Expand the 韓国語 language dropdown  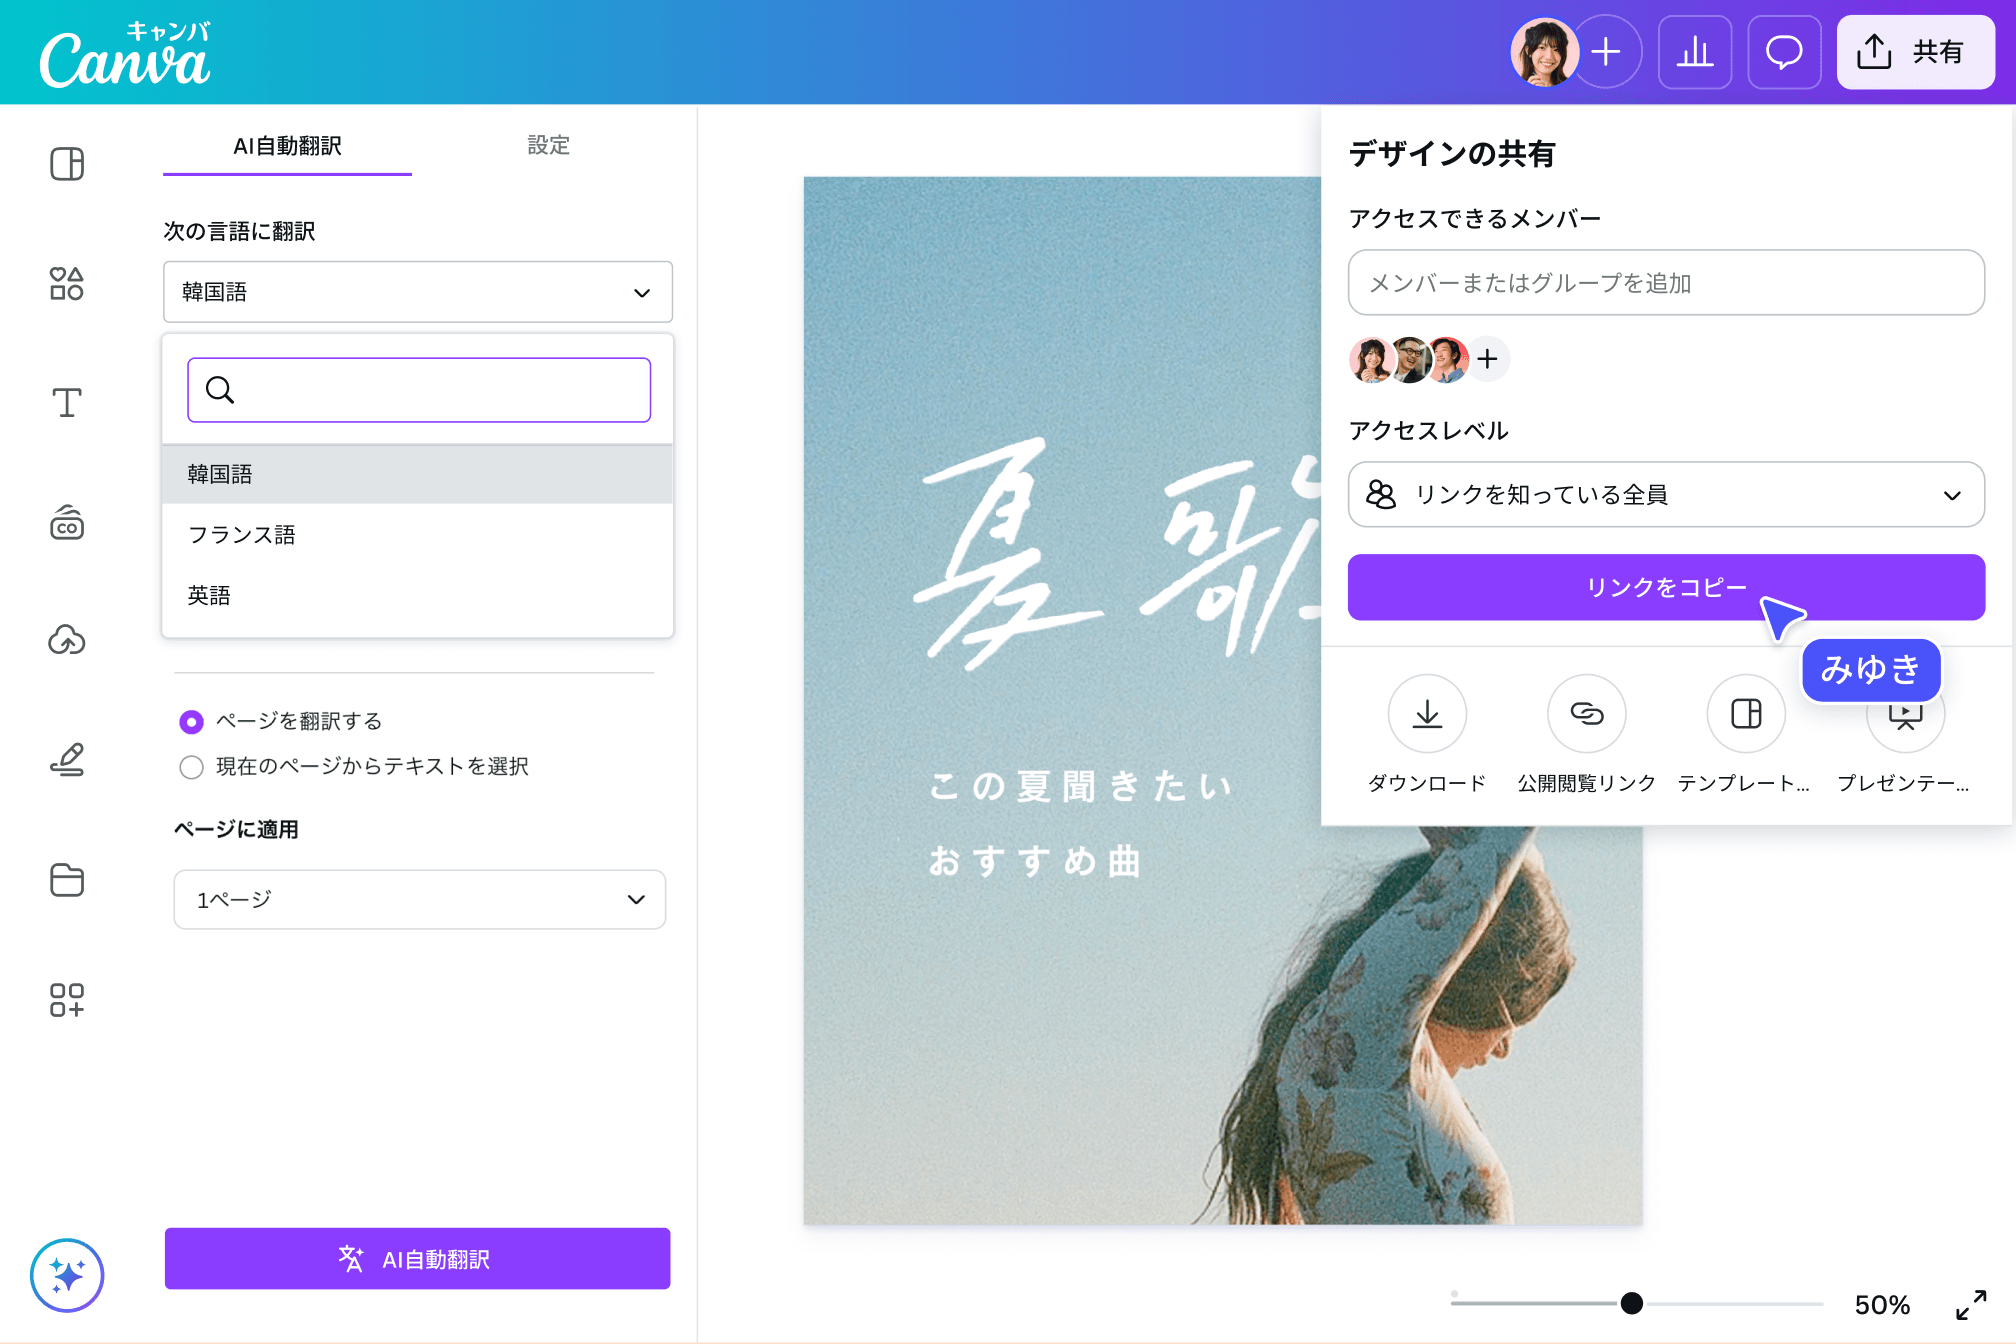coord(418,292)
